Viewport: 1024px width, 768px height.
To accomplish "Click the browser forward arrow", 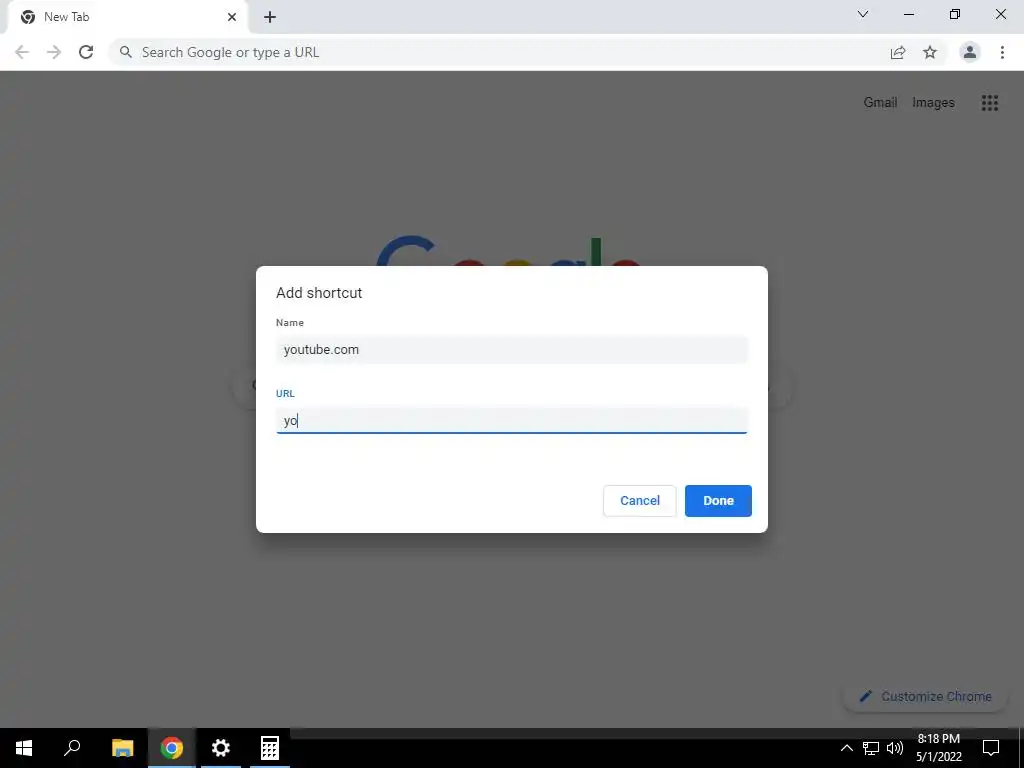I will [54, 52].
